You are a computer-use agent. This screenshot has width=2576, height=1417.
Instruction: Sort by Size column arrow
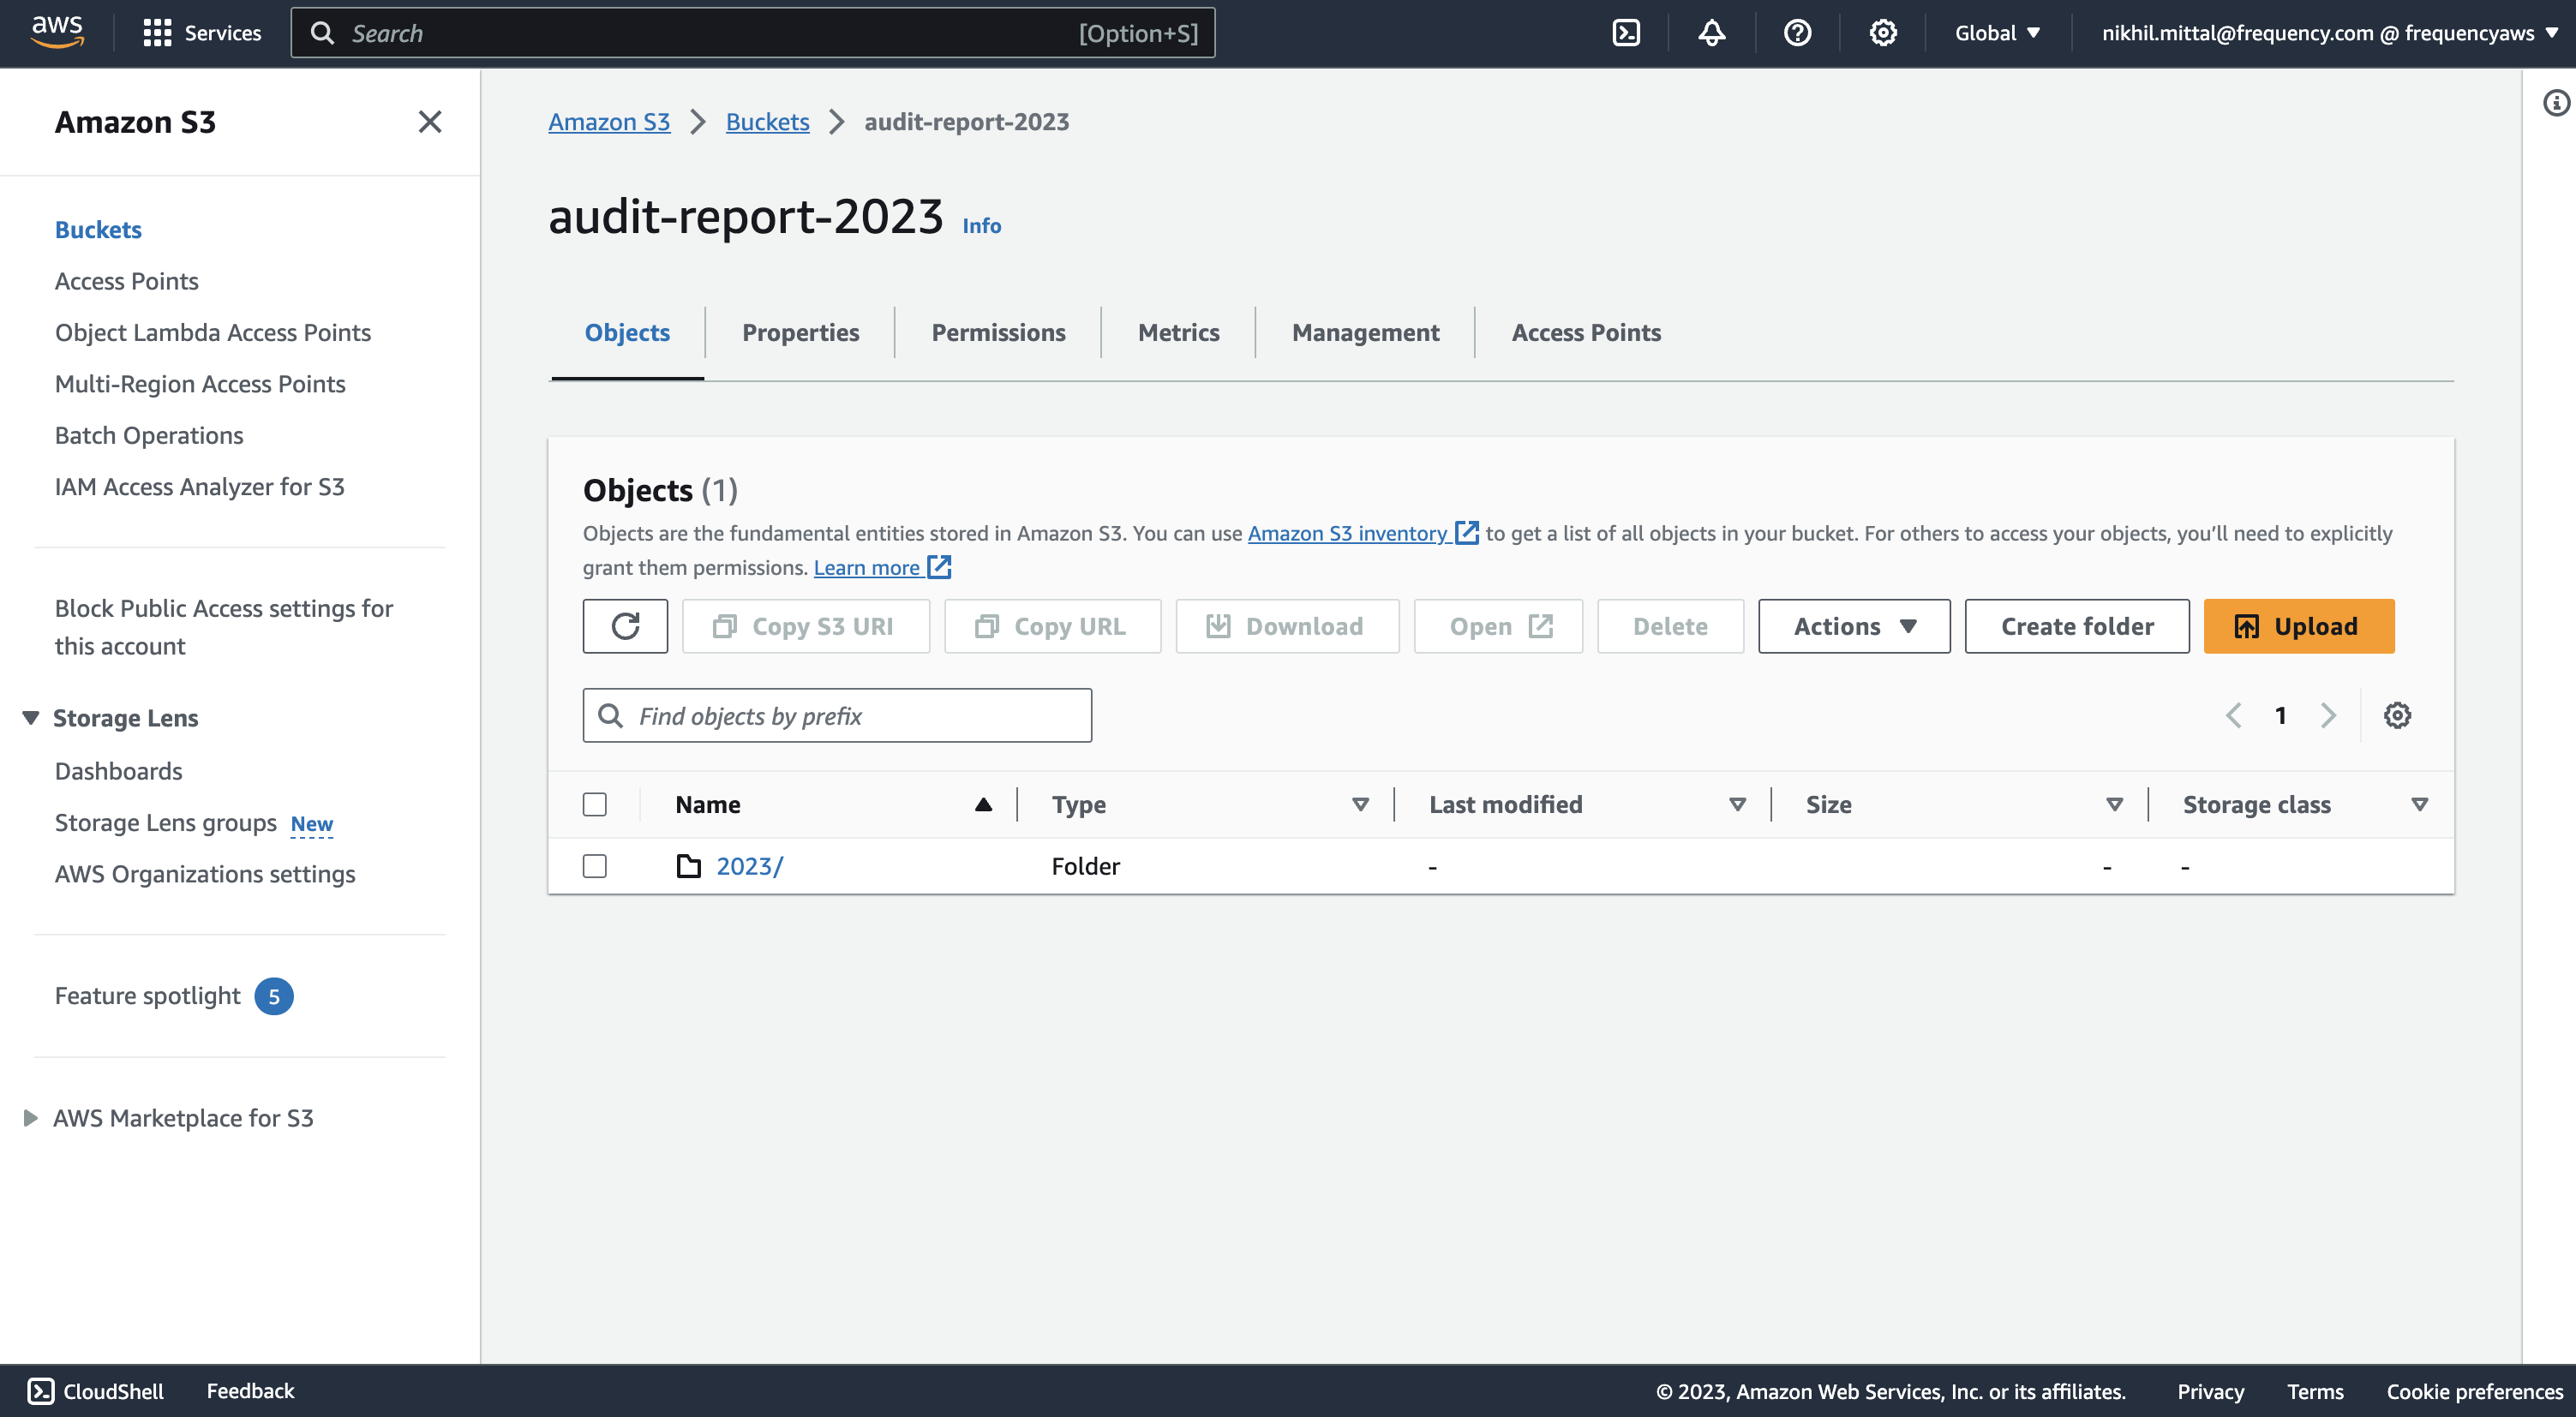pyautogui.click(x=2115, y=804)
